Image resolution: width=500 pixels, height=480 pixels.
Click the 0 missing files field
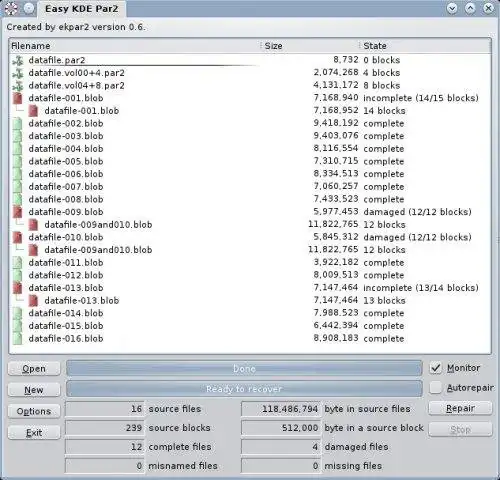(281, 466)
